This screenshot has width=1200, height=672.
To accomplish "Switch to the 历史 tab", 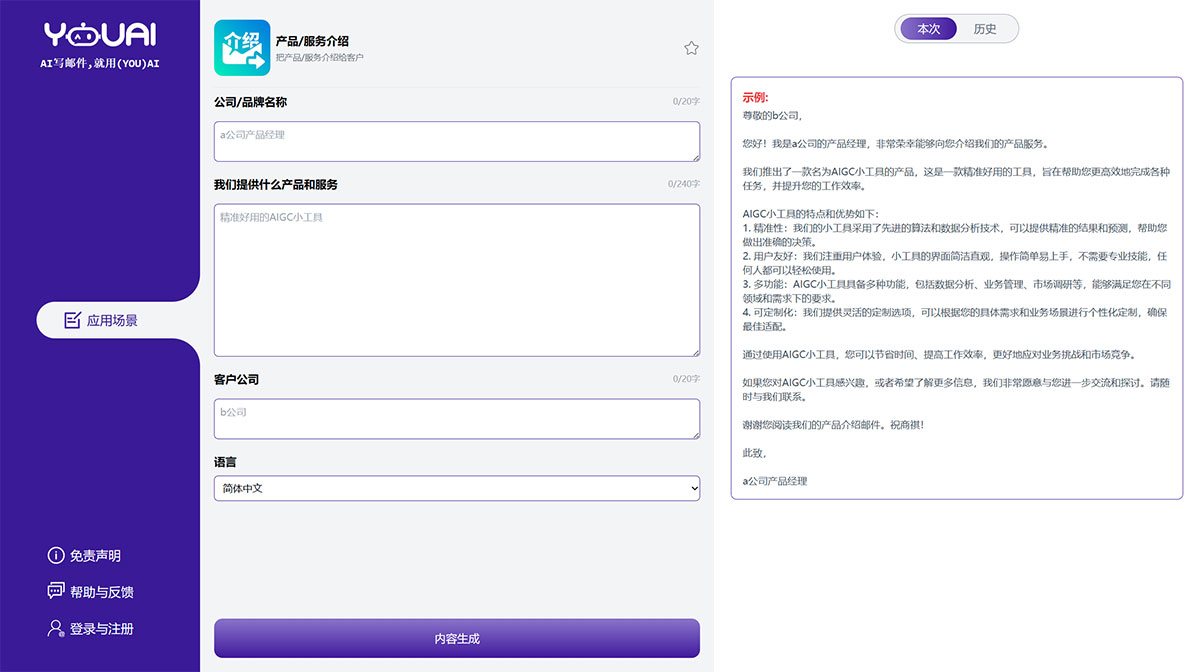I will (x=985, y=29).
